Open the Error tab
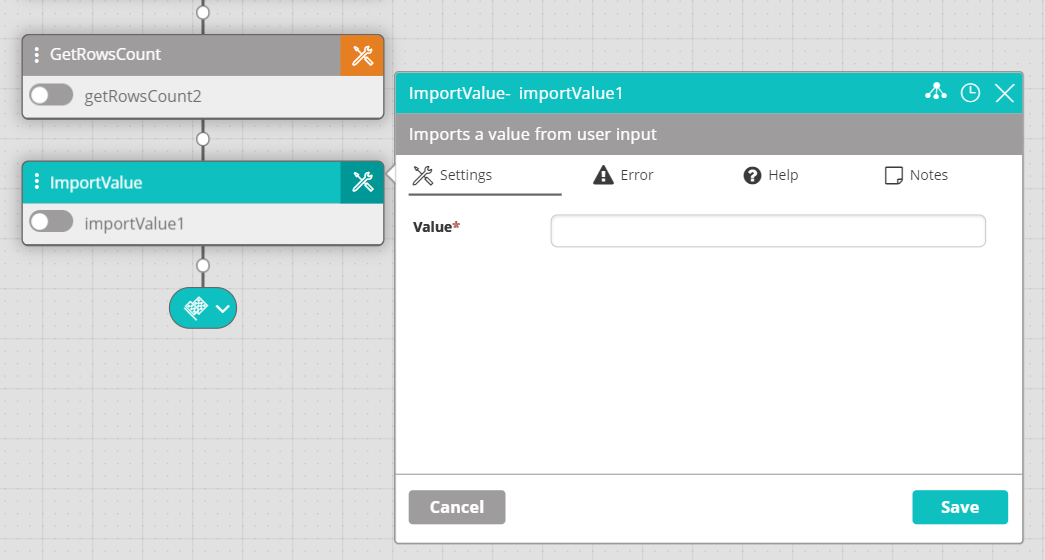This screenshot has width=1045, height=560. [x=623, y=175]
